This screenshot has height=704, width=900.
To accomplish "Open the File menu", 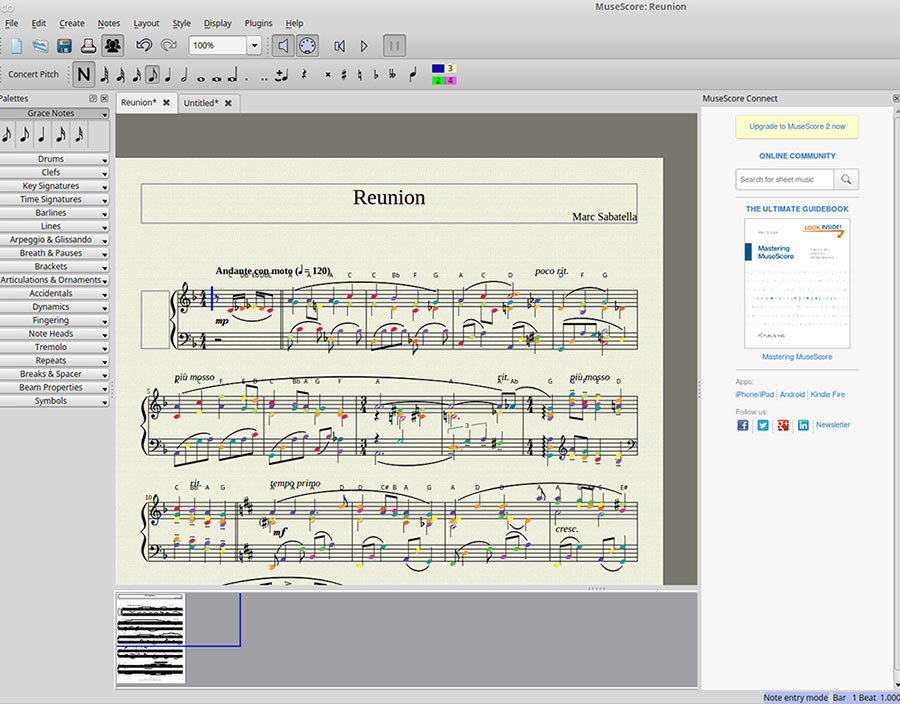I will (x=11, y=24).
